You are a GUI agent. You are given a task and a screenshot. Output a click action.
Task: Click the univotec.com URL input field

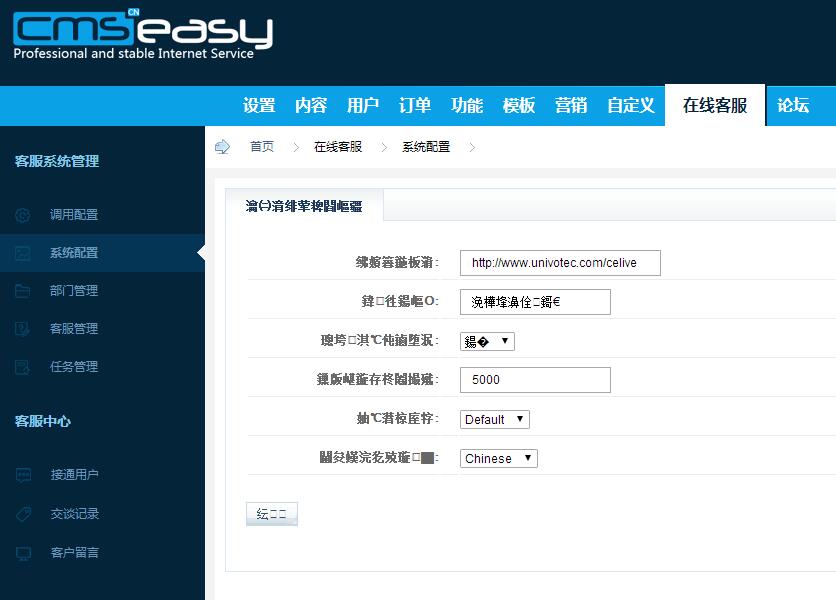click(x=559, y=263)
